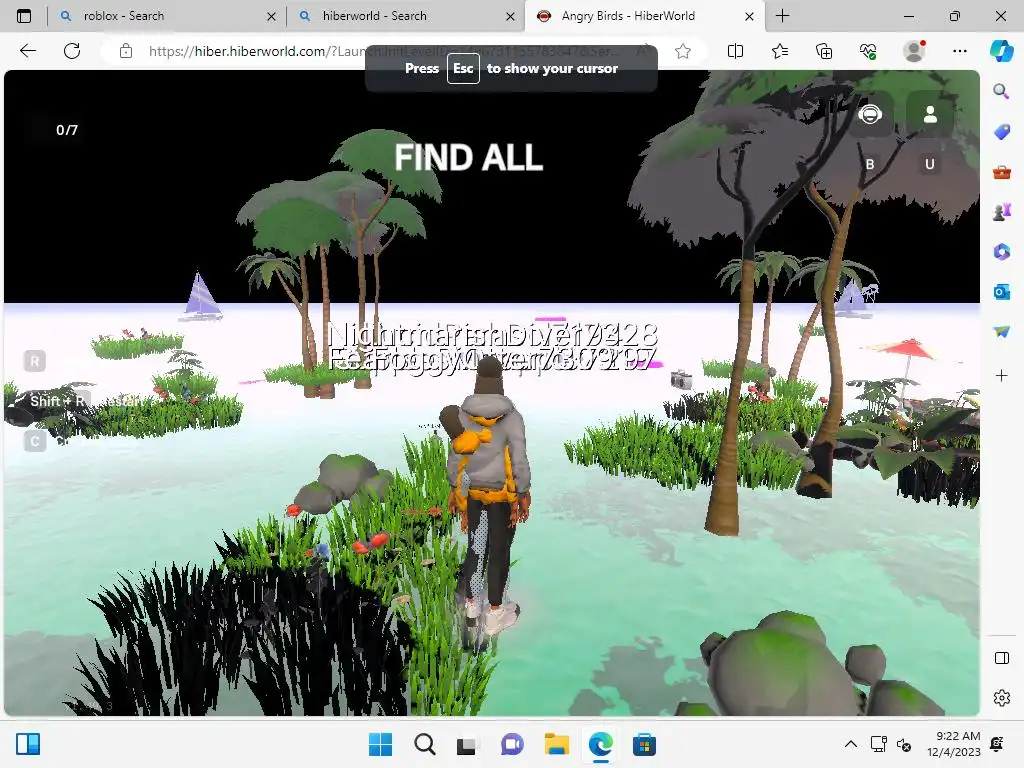
Task: Go back to the previous page
Action: coord(28,51)
